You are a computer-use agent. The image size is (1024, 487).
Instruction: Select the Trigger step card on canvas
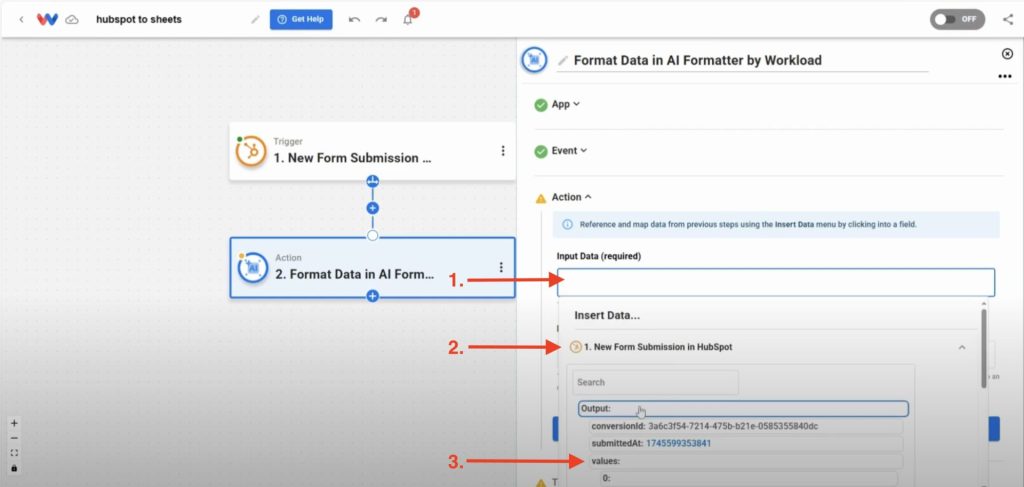coord(372,151)
